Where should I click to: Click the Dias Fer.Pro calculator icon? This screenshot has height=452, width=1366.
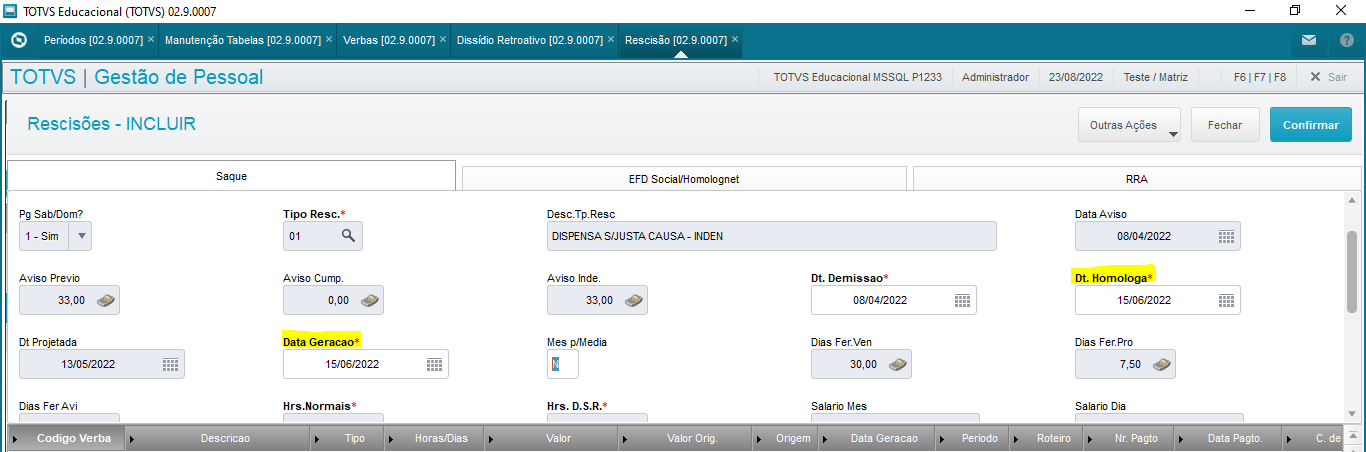tap(1161, 364)
